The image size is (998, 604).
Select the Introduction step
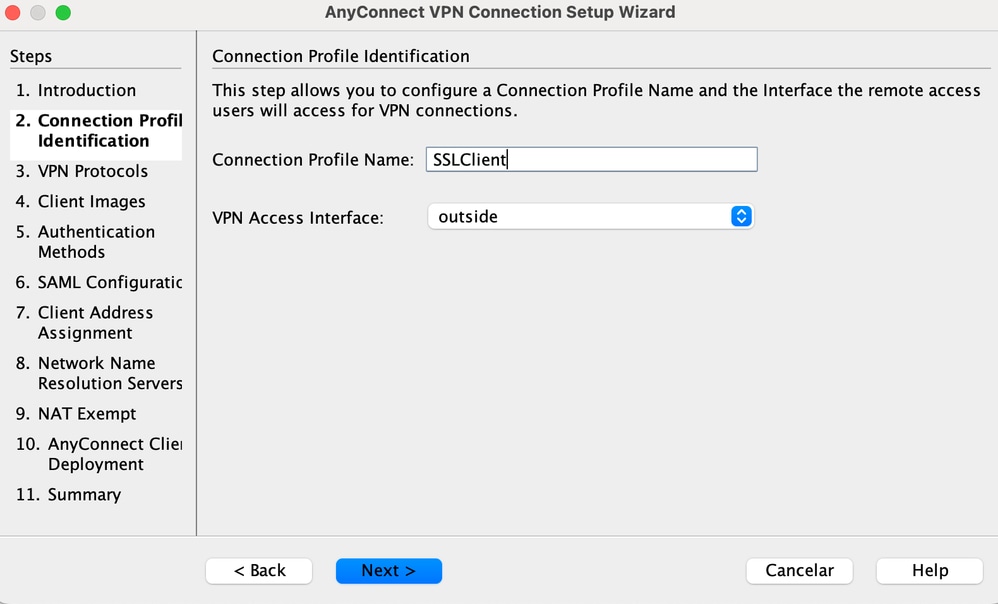click(86, 90)
